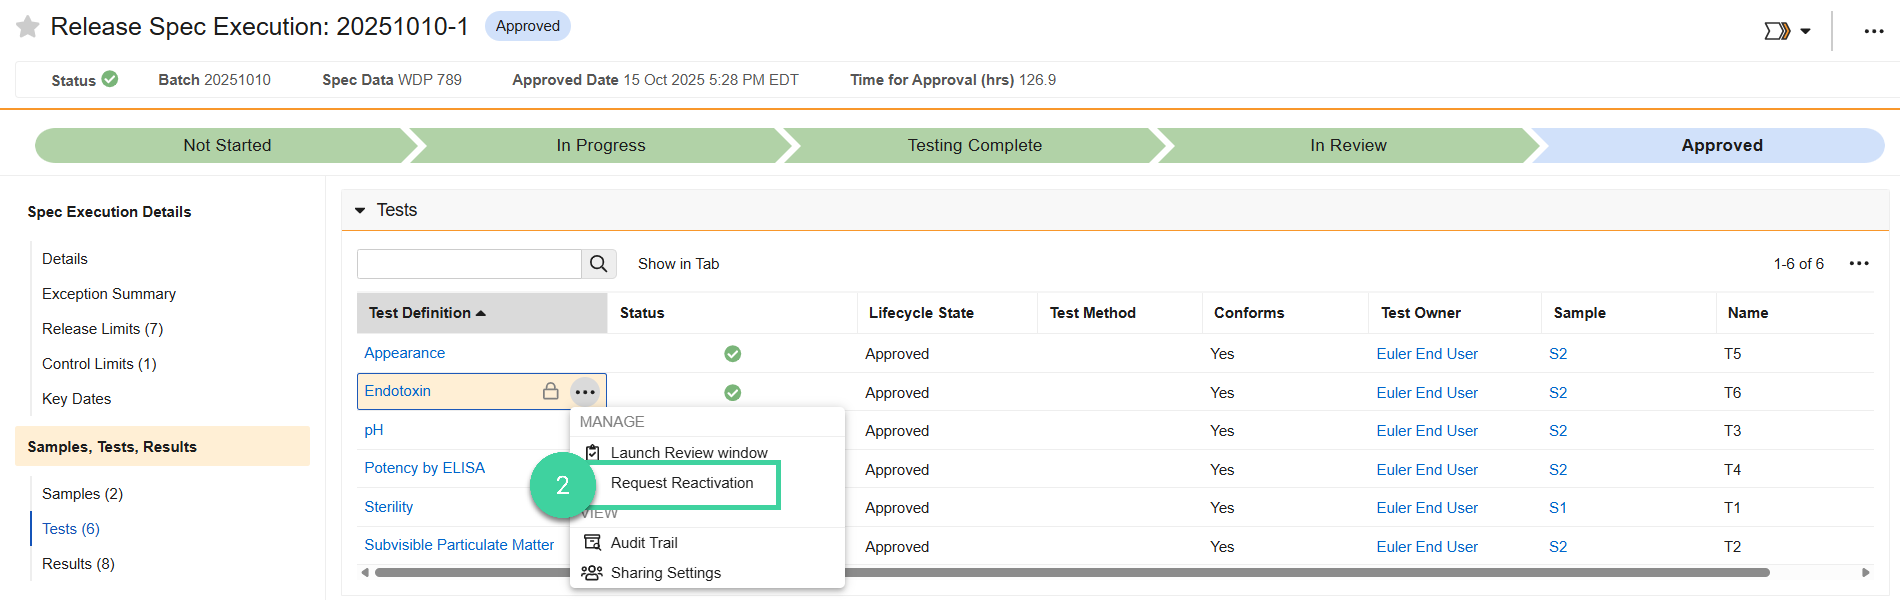Click the T6 name cell
The image size is (1900, 600).
point(1733,393)
